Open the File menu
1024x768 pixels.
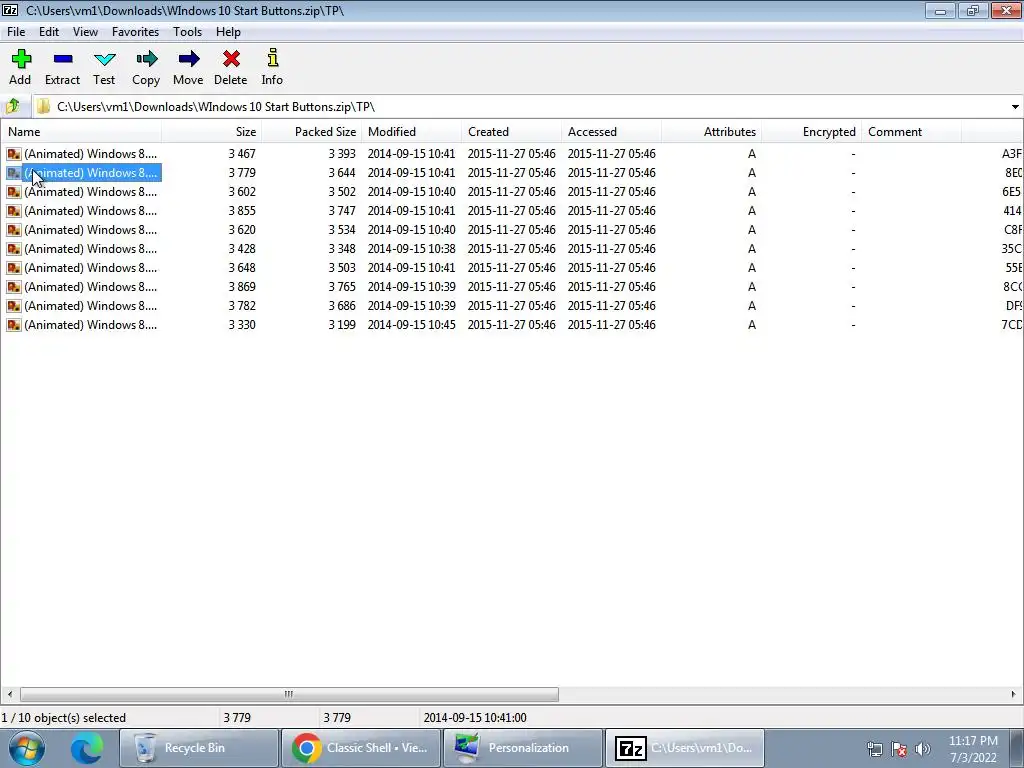[16, 31]
